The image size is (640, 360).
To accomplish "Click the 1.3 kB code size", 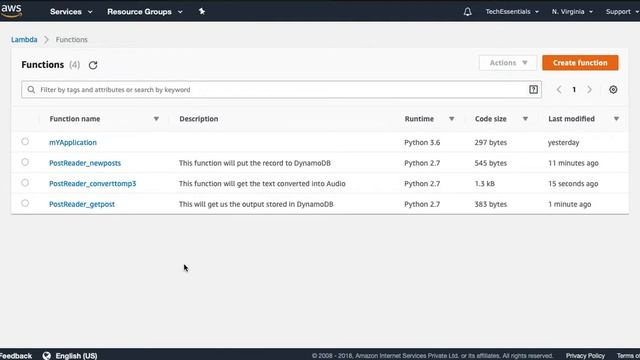I will (x=484, y=183).
